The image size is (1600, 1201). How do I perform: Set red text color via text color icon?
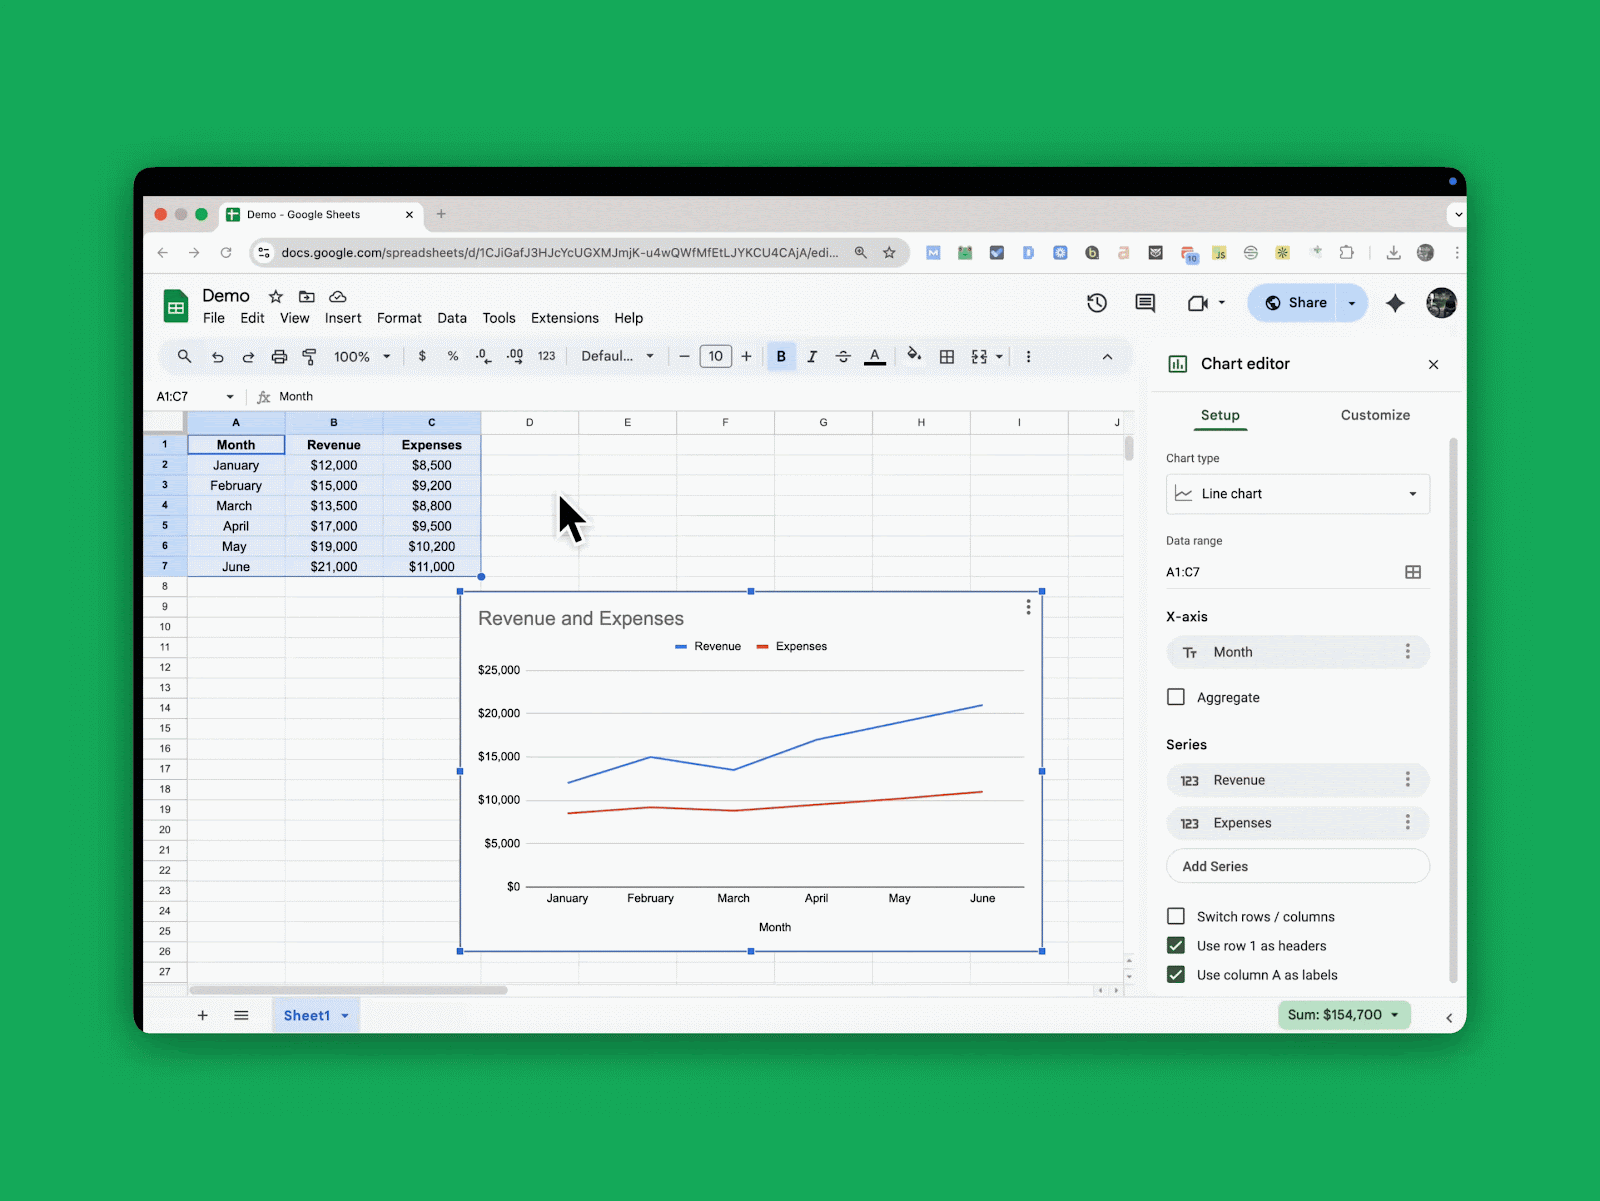(875, 356)
